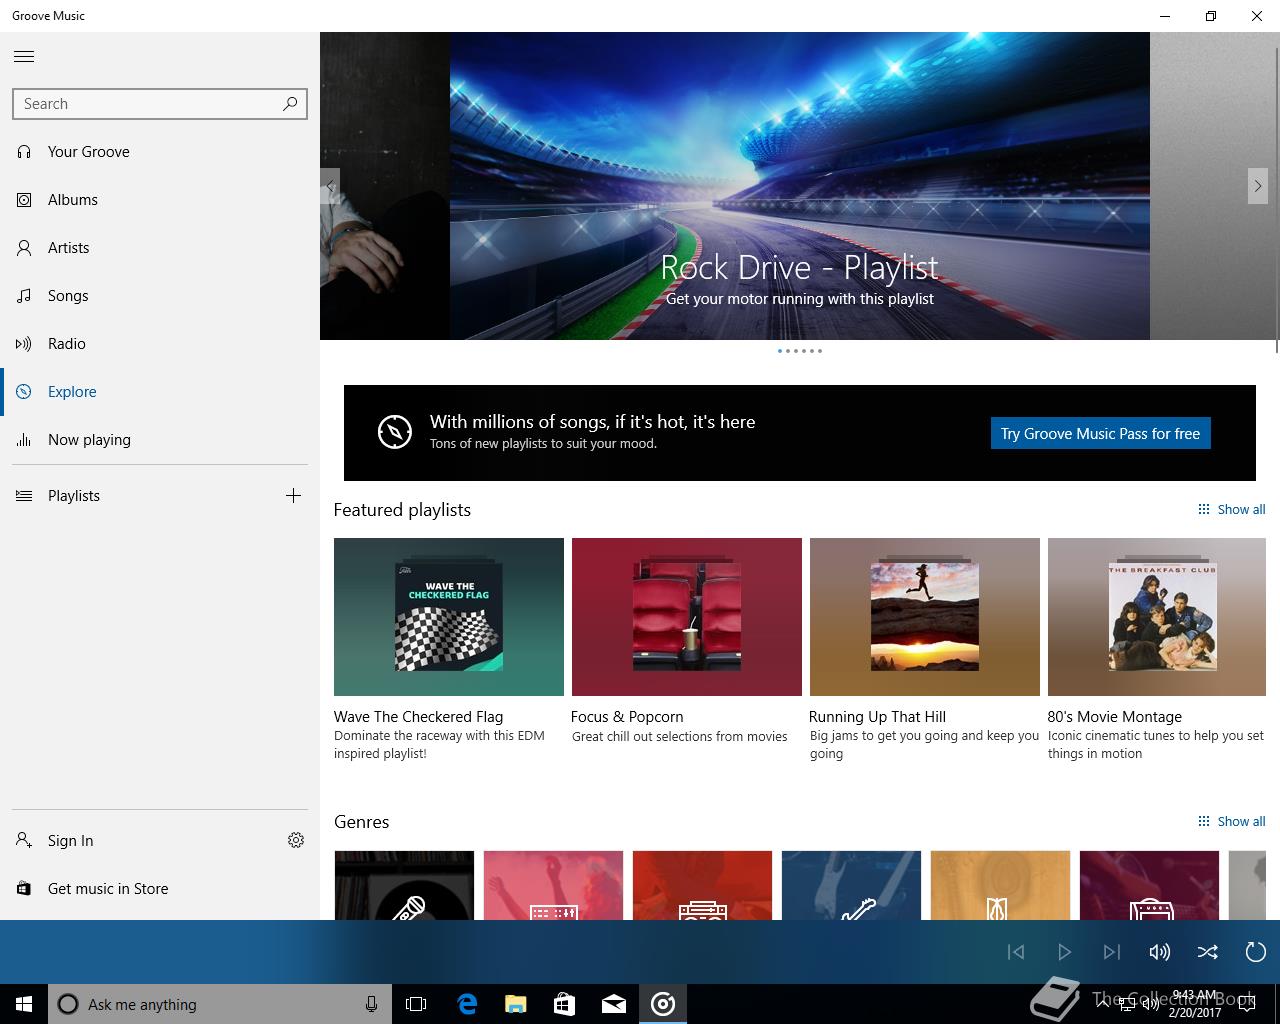The width and height of the screenshot is (1280, 1024).
Task: Open the Songs section
Action: point(160,296)
